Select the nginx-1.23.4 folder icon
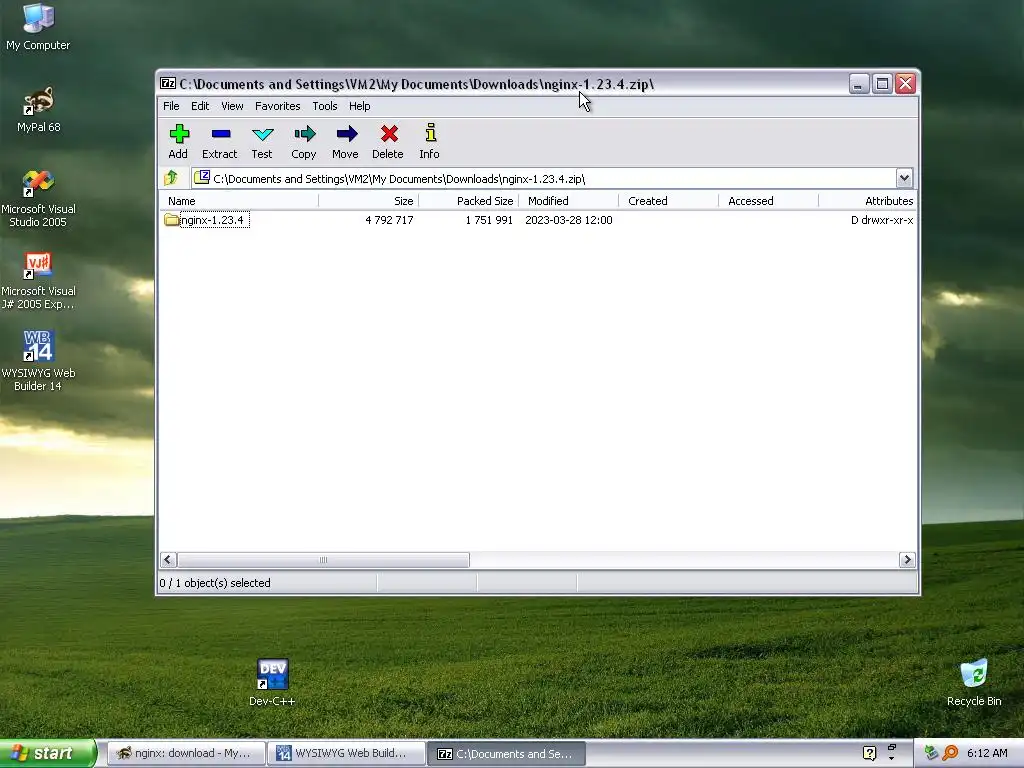This screenshot has height=768, width=1024. pos(171,220)
